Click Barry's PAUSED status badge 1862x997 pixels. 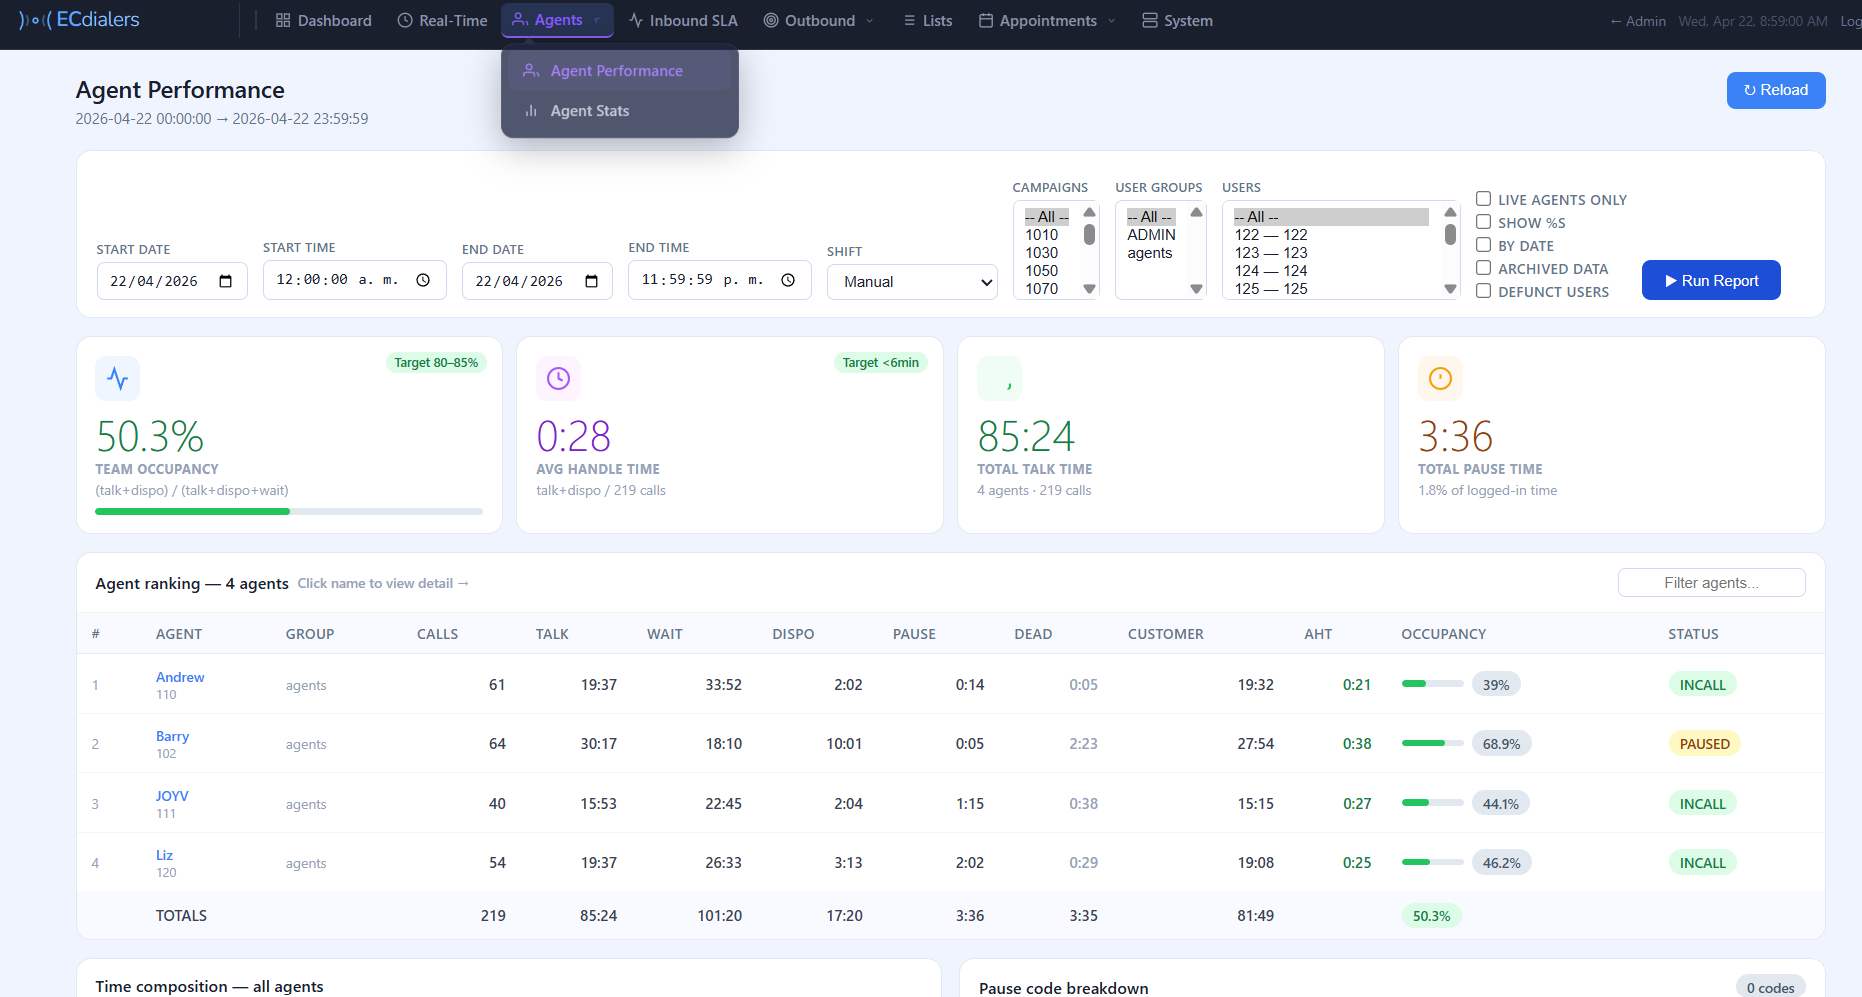pyautogui.click(x=1704, y=744)
